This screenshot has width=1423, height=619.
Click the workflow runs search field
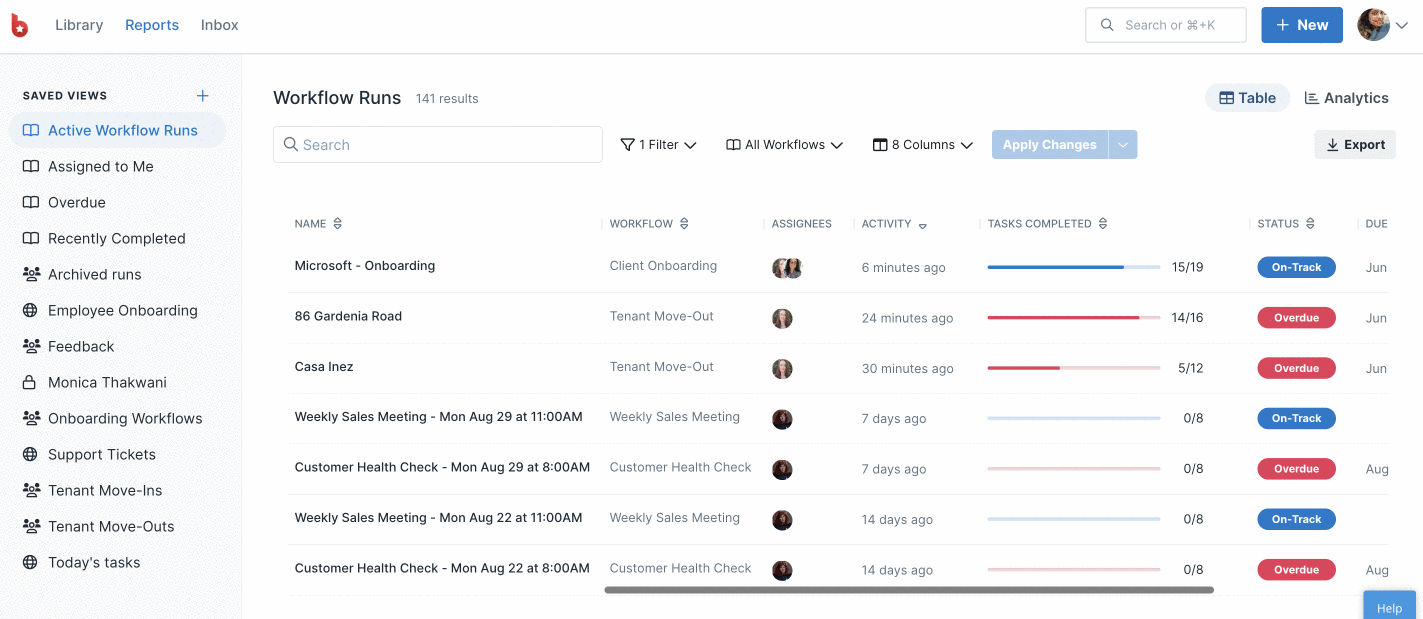point(438,145)
